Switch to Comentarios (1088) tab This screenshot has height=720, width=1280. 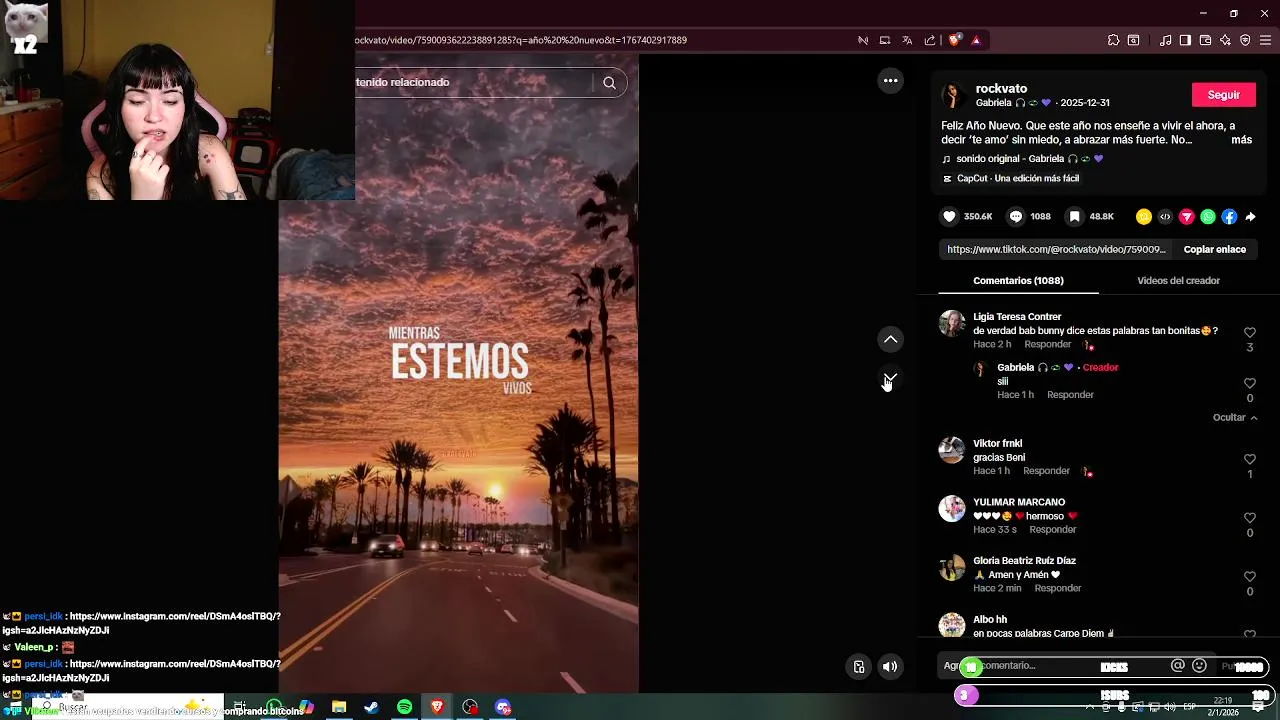point(1018,280)
